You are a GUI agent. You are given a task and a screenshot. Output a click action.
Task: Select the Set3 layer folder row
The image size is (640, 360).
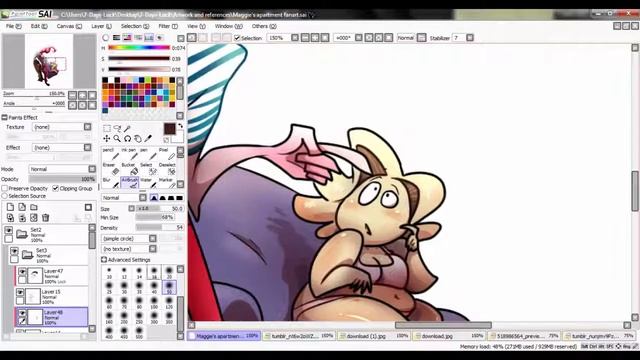pos(48,255)
